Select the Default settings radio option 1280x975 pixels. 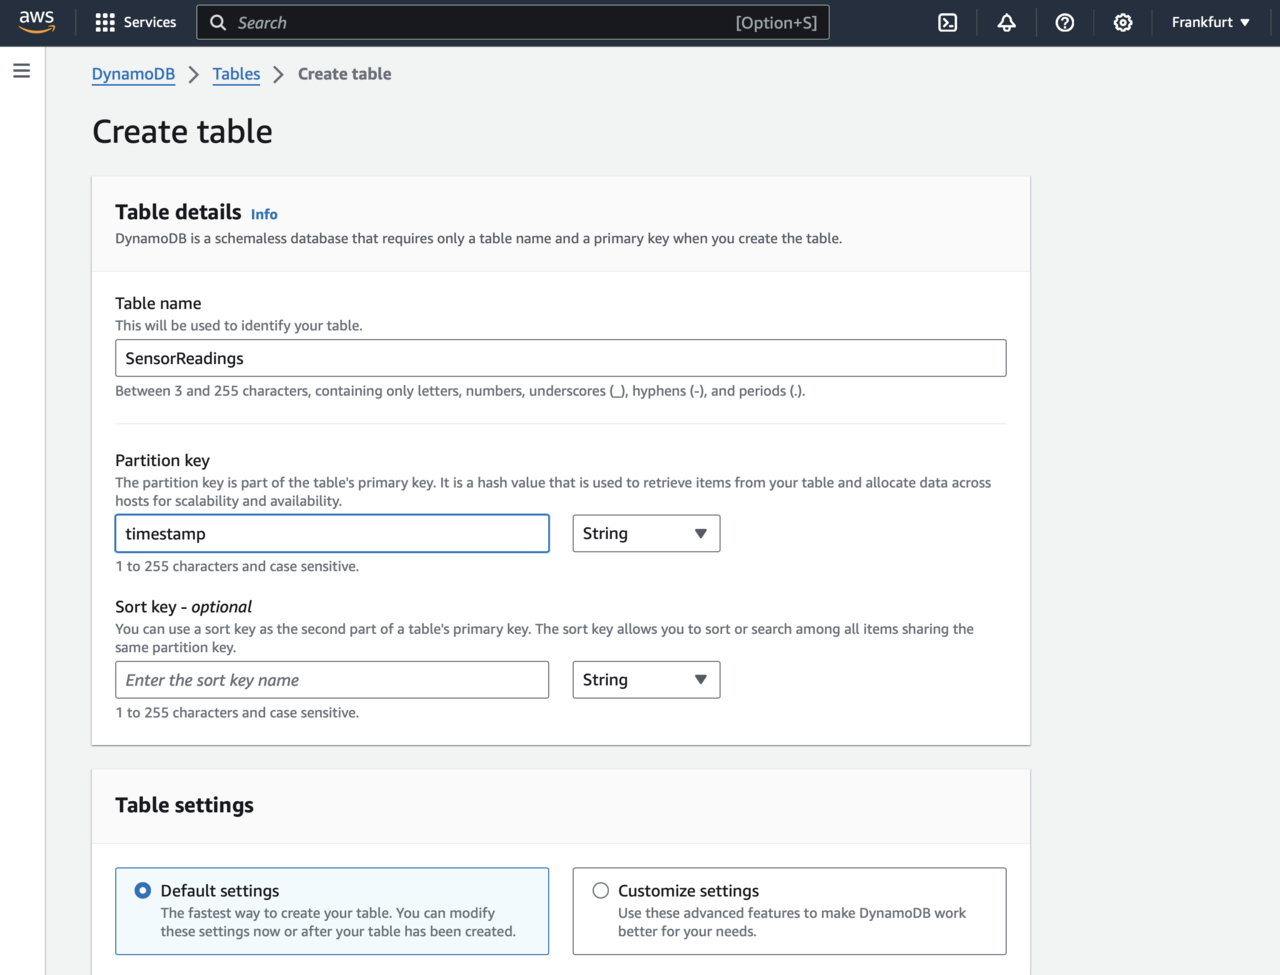click(x=143, y=890)
